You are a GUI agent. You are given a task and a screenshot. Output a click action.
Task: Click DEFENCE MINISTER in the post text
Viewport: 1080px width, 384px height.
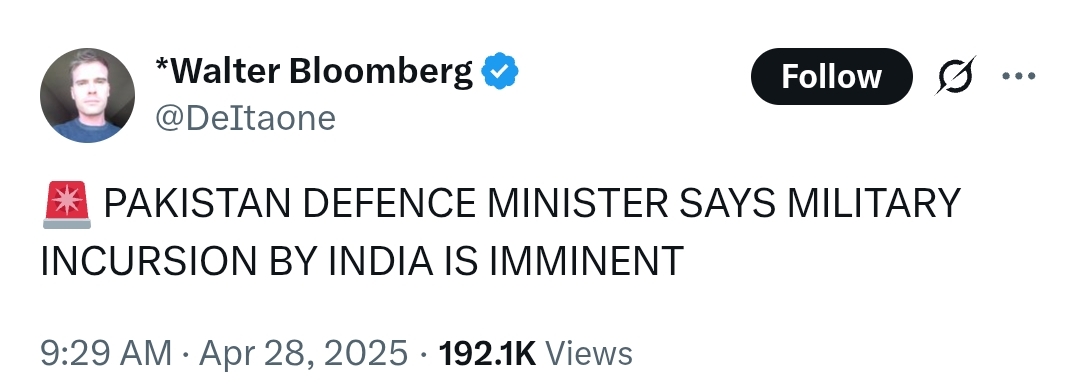[485, 204]
